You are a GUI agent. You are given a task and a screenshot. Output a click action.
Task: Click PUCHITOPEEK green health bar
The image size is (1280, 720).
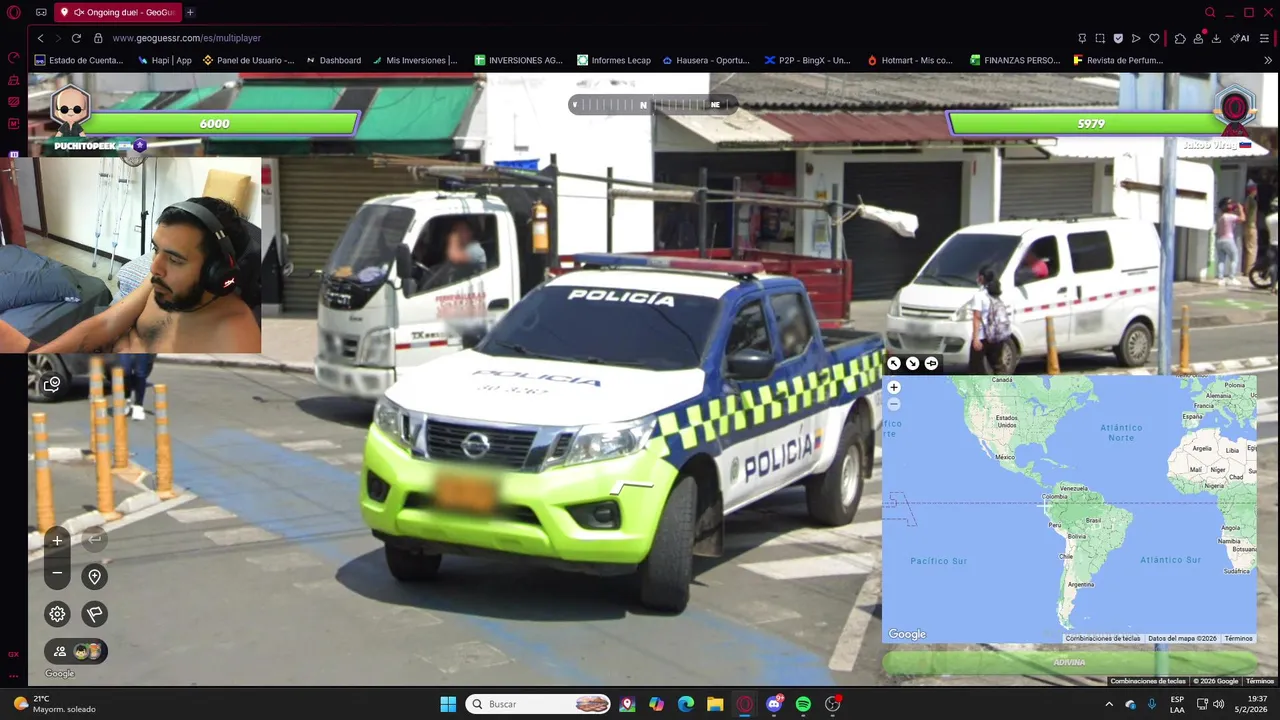[215, 124]
